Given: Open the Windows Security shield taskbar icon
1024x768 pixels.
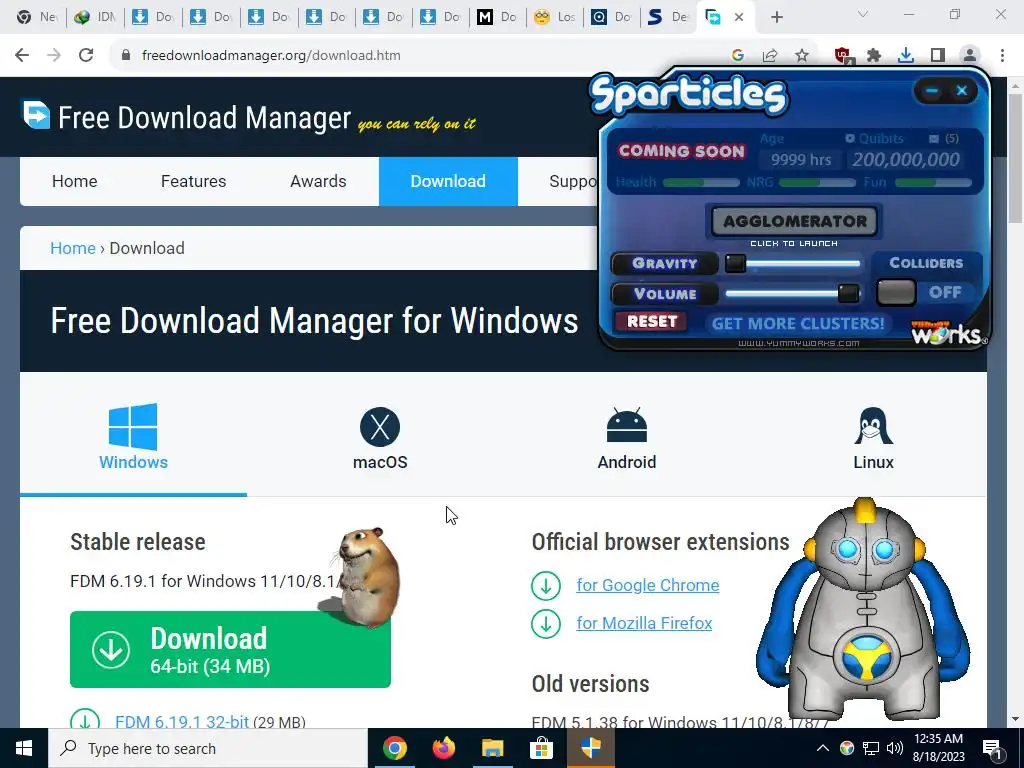Looking at the screenshot, I should tap(590, 748).
